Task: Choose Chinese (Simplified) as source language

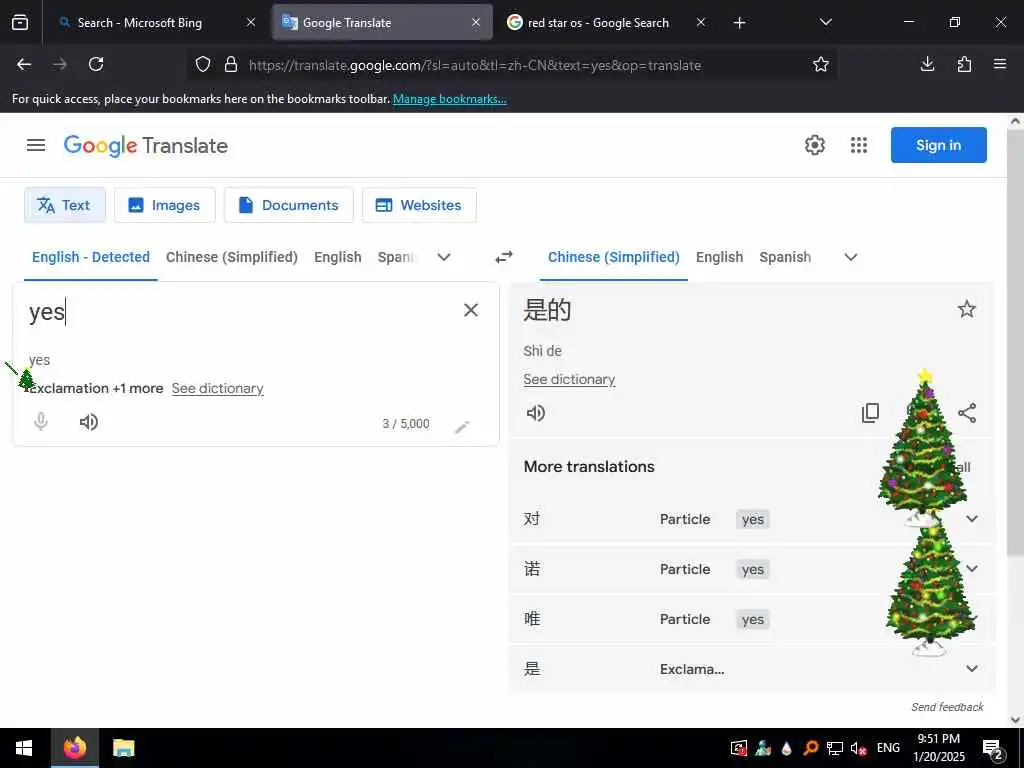Action: point(232,257)
